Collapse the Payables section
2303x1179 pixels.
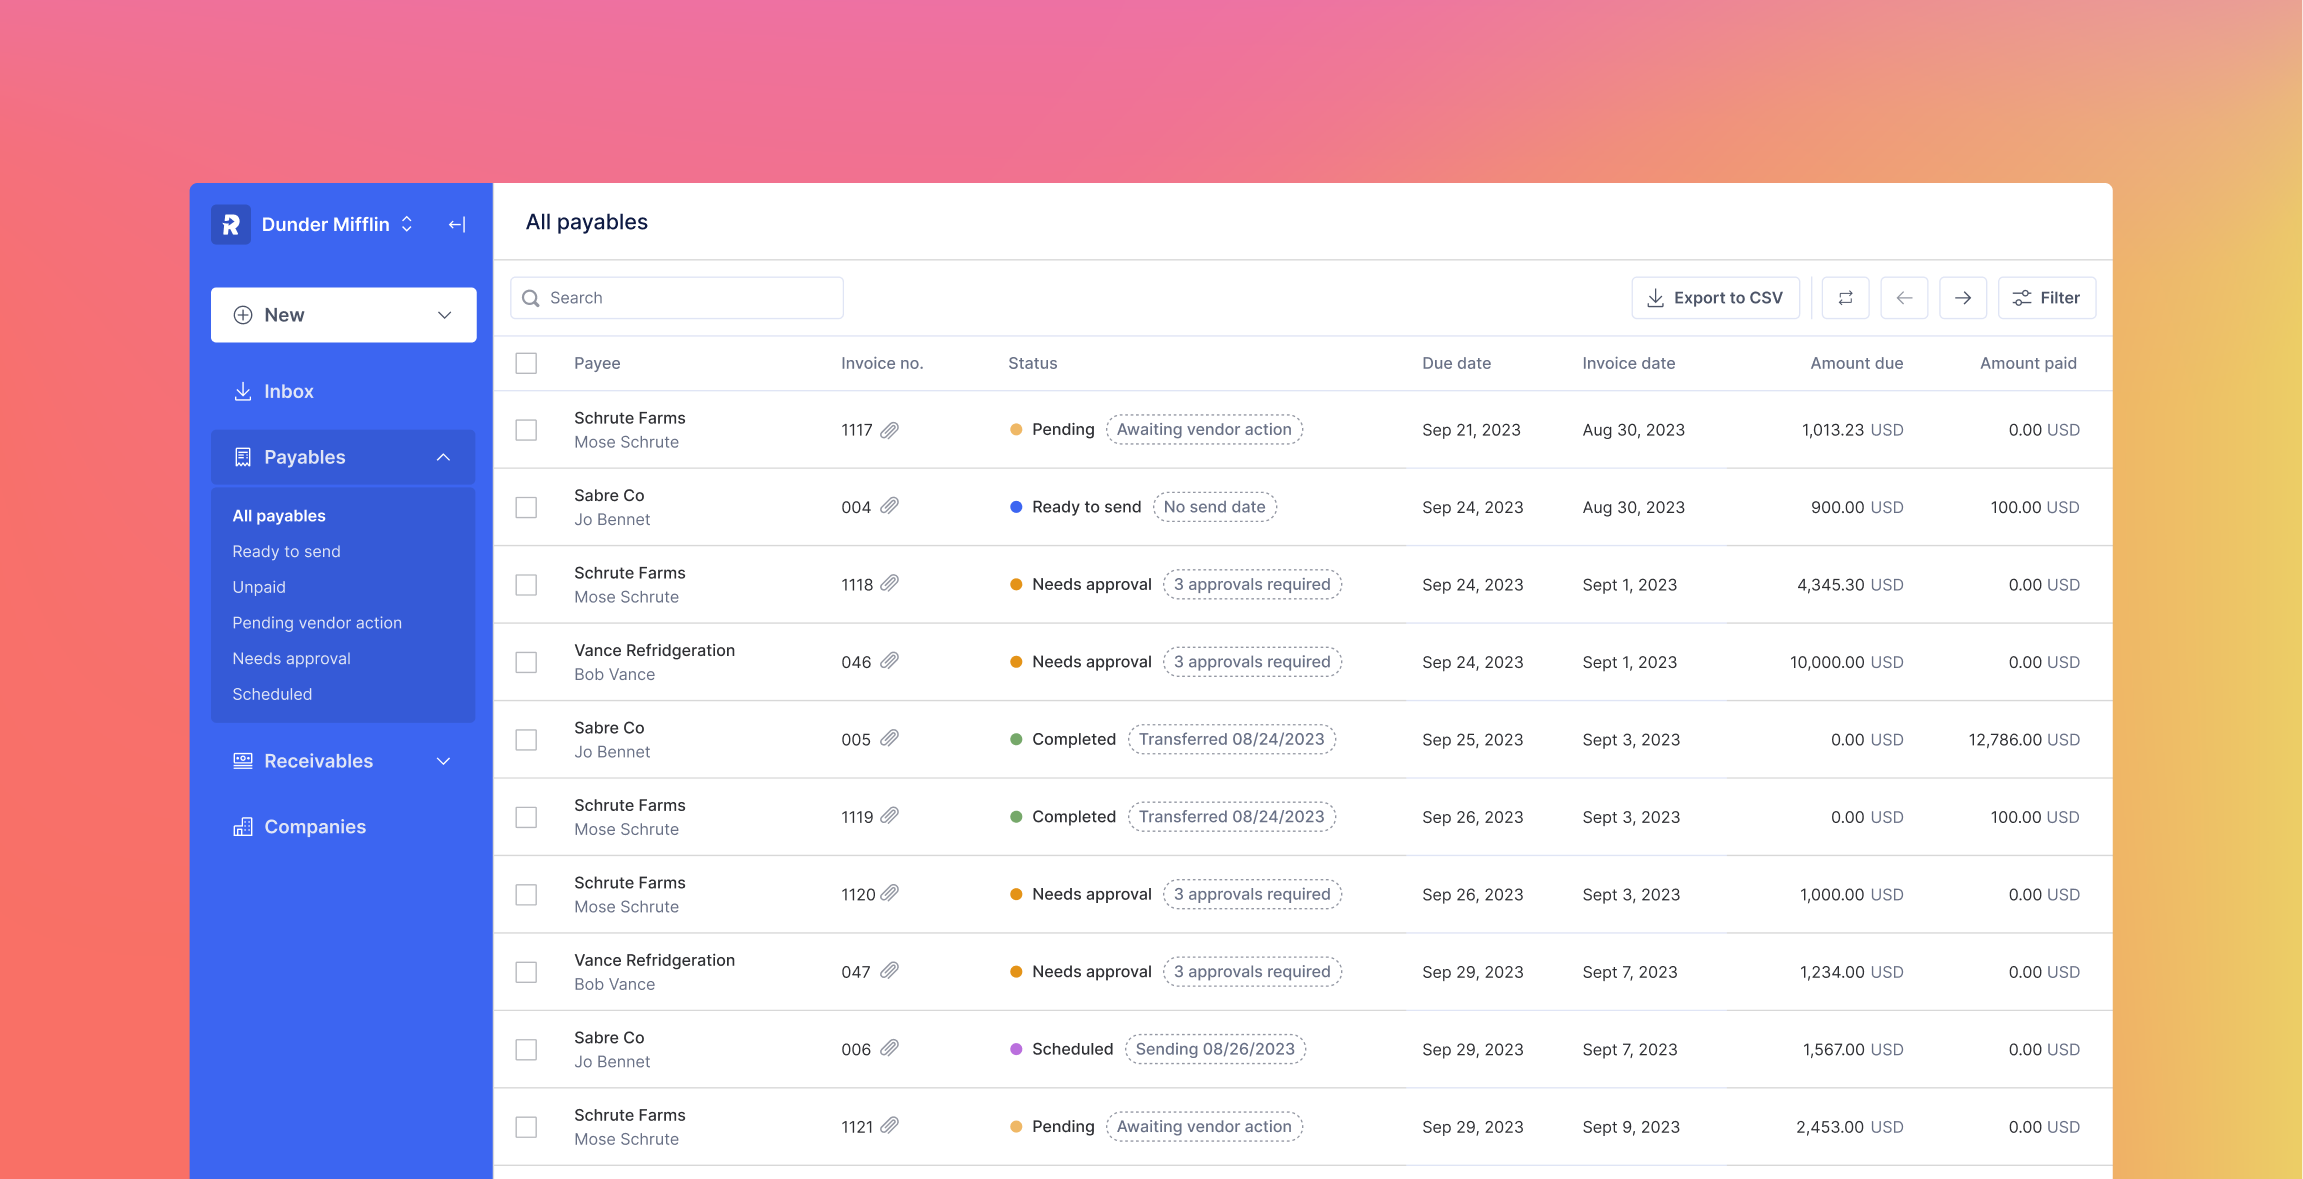(443, 457)
